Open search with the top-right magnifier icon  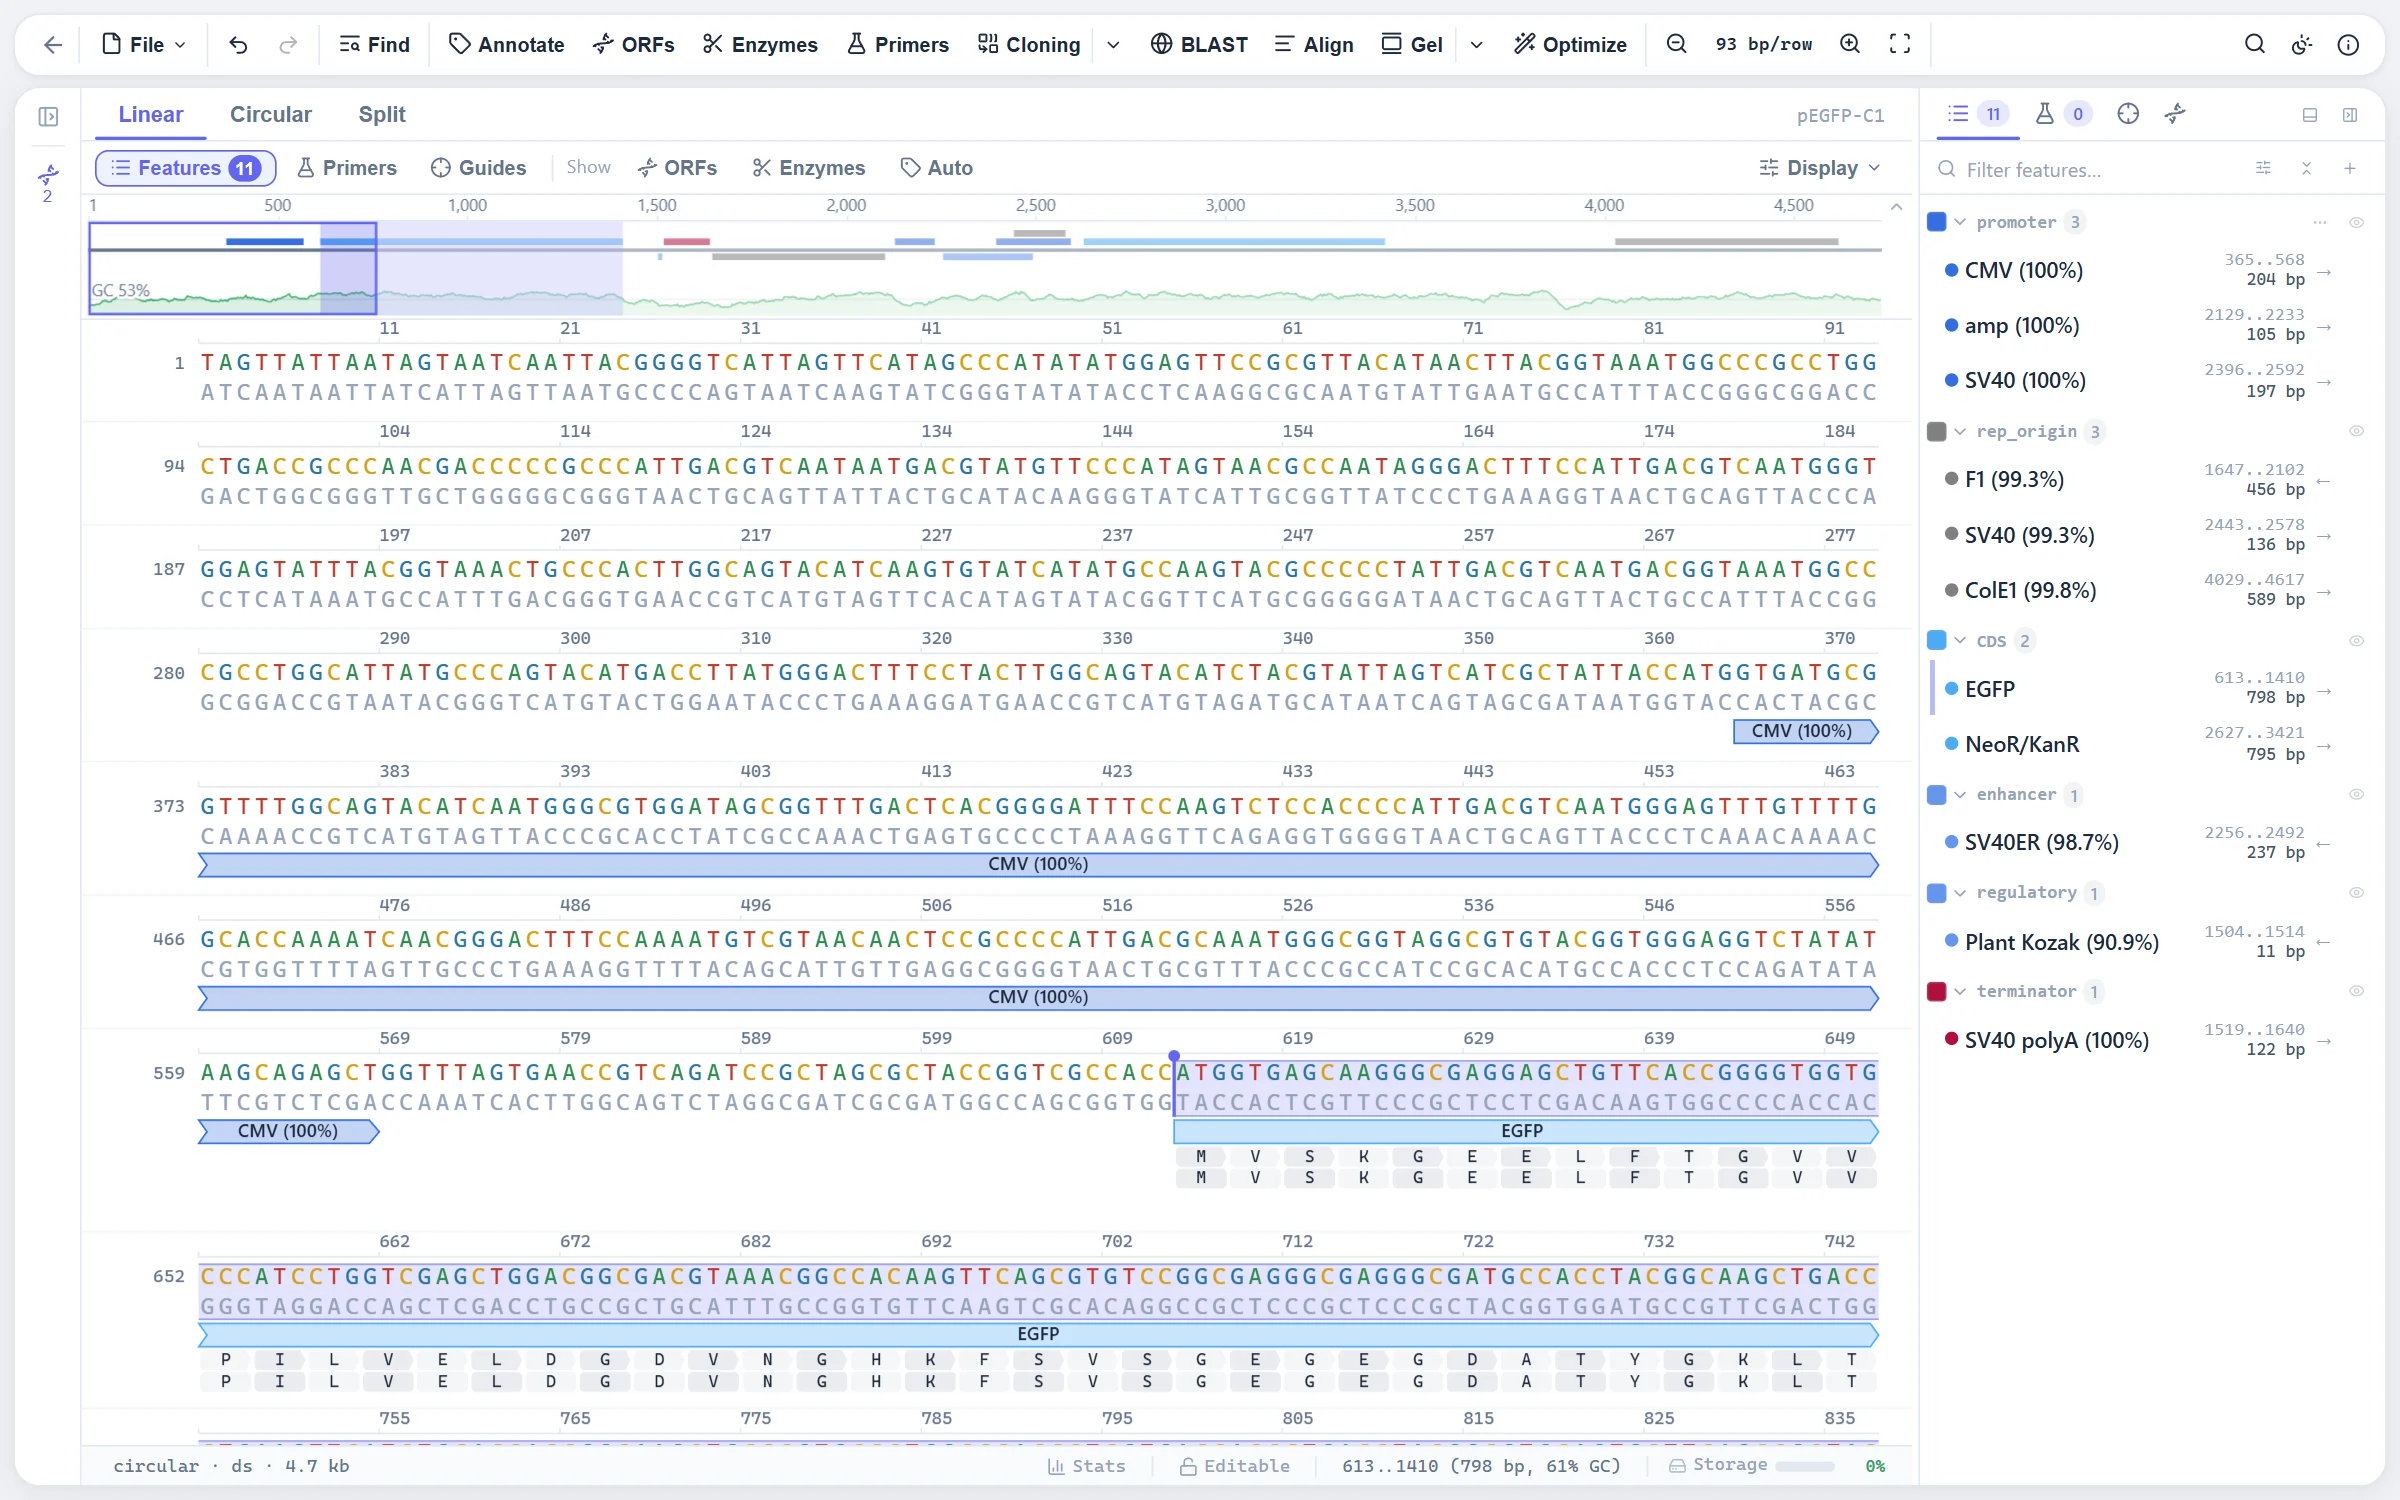click(x=2255, y=44)
